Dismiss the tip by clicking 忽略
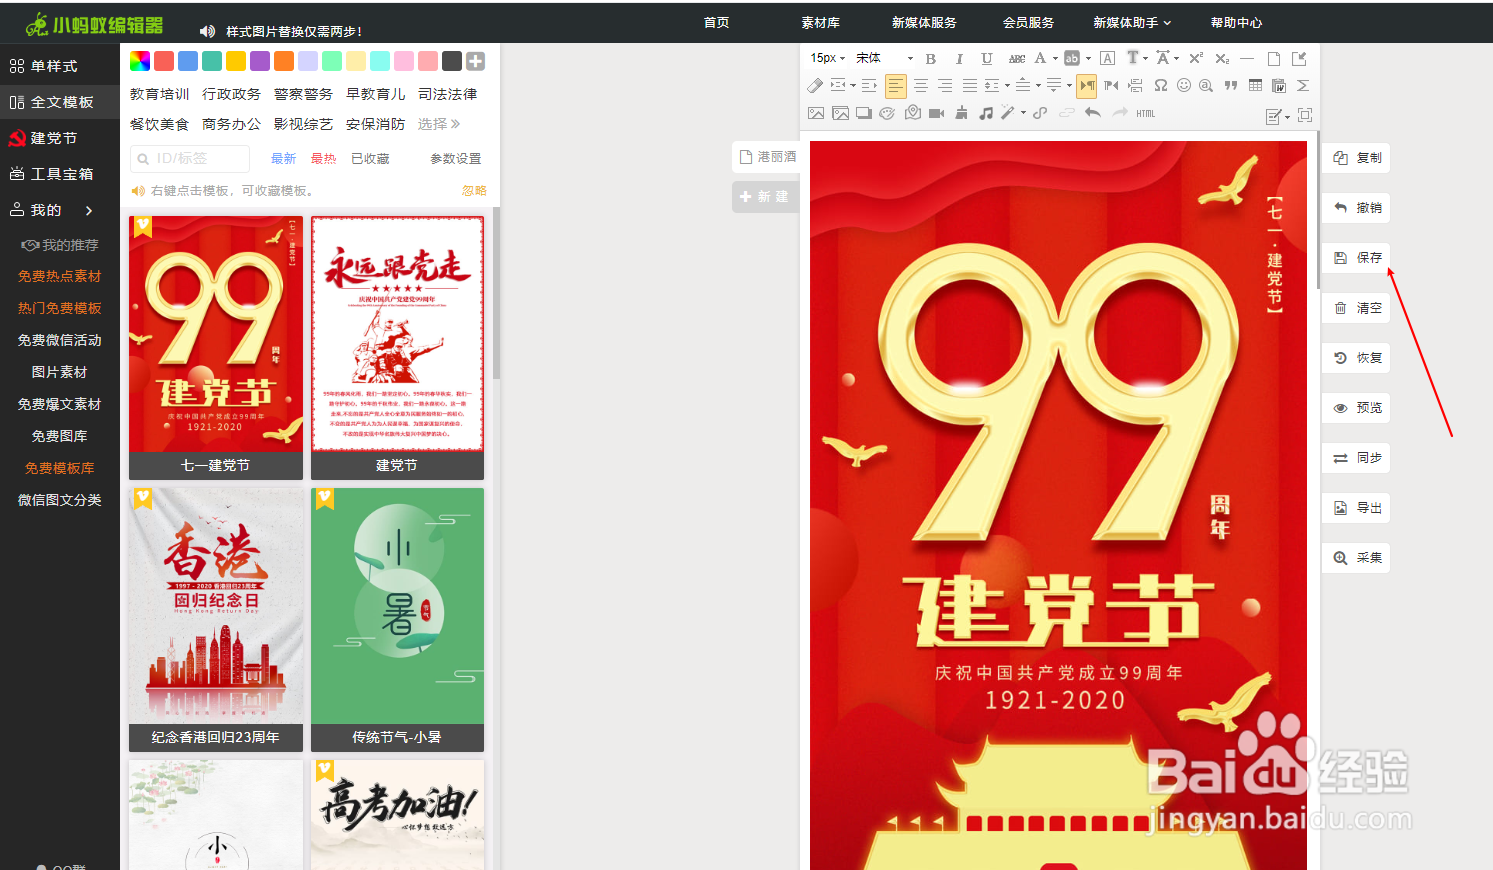Viewport: 1493px width, 870px height. (474, 191)
